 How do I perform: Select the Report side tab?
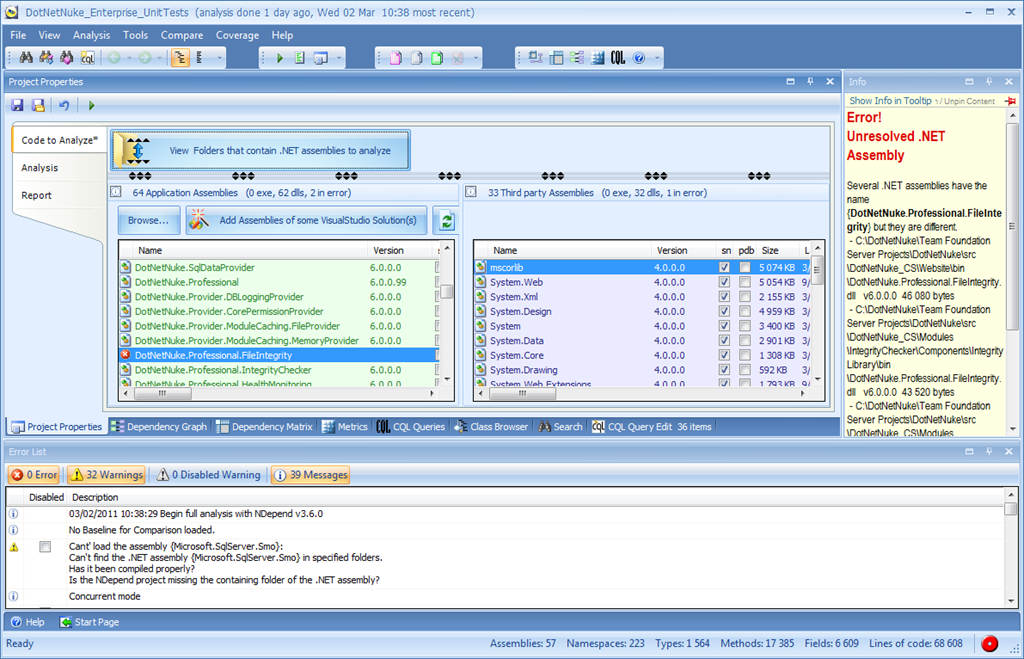37,195
